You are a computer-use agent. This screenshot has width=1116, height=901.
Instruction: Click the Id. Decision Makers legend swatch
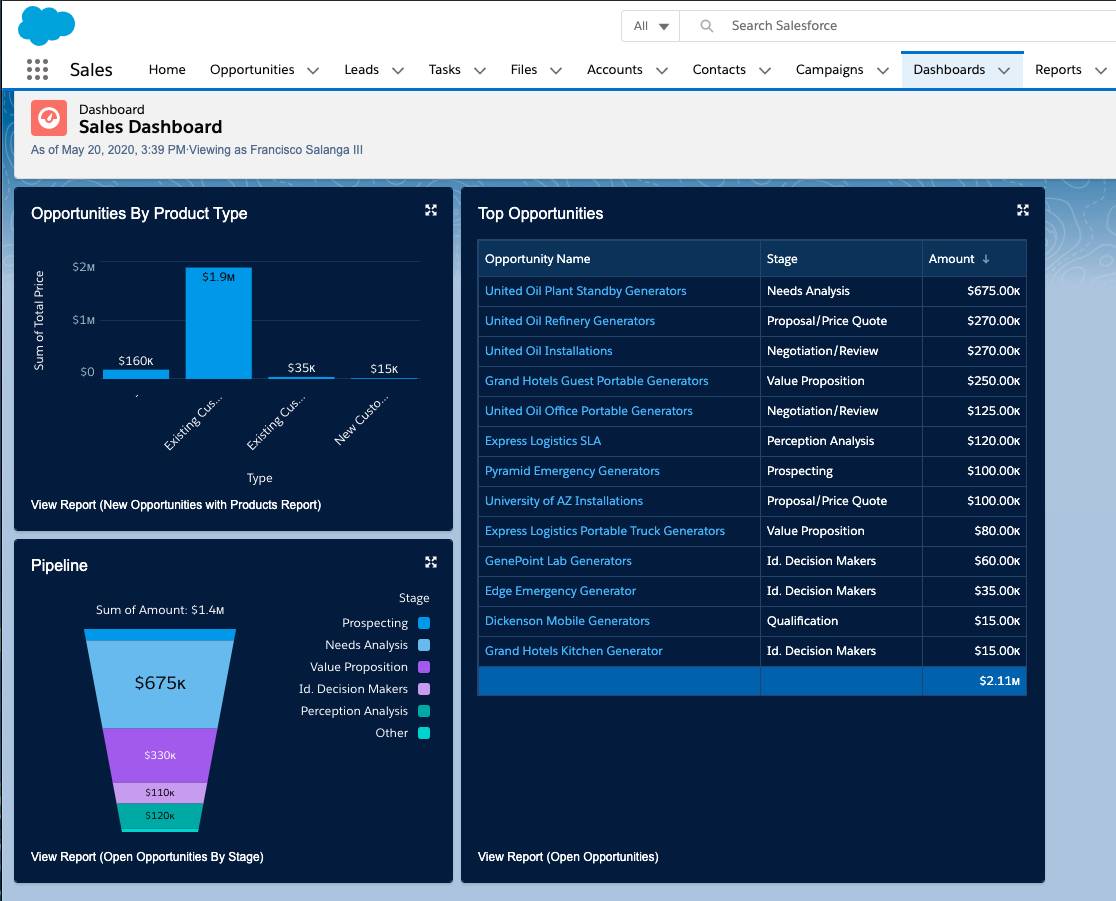[x=424, y=689]
